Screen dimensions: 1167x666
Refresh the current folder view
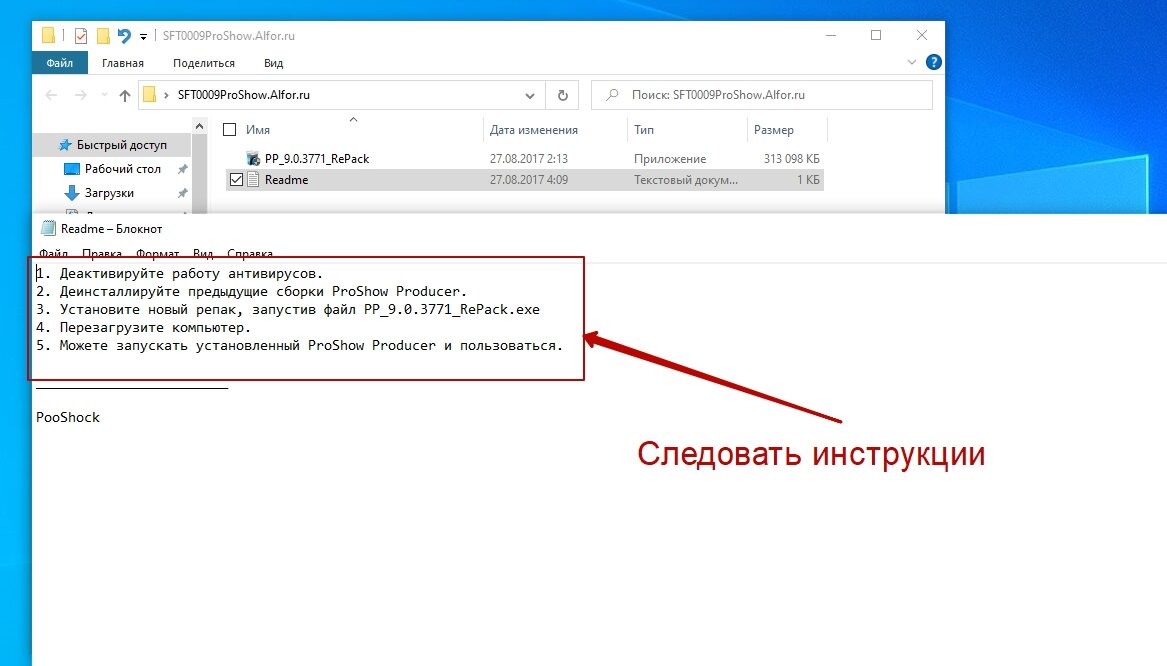(x=563, y=95)
